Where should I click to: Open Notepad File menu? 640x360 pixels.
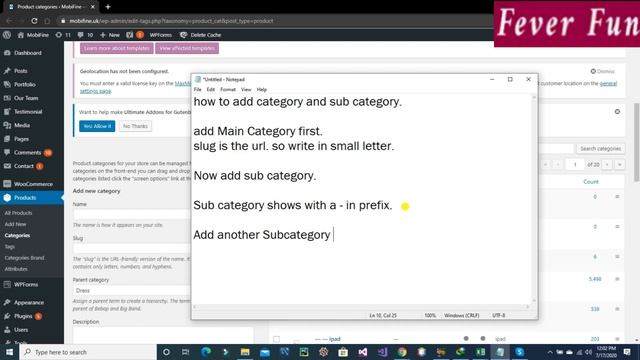[x=198, y=89]
